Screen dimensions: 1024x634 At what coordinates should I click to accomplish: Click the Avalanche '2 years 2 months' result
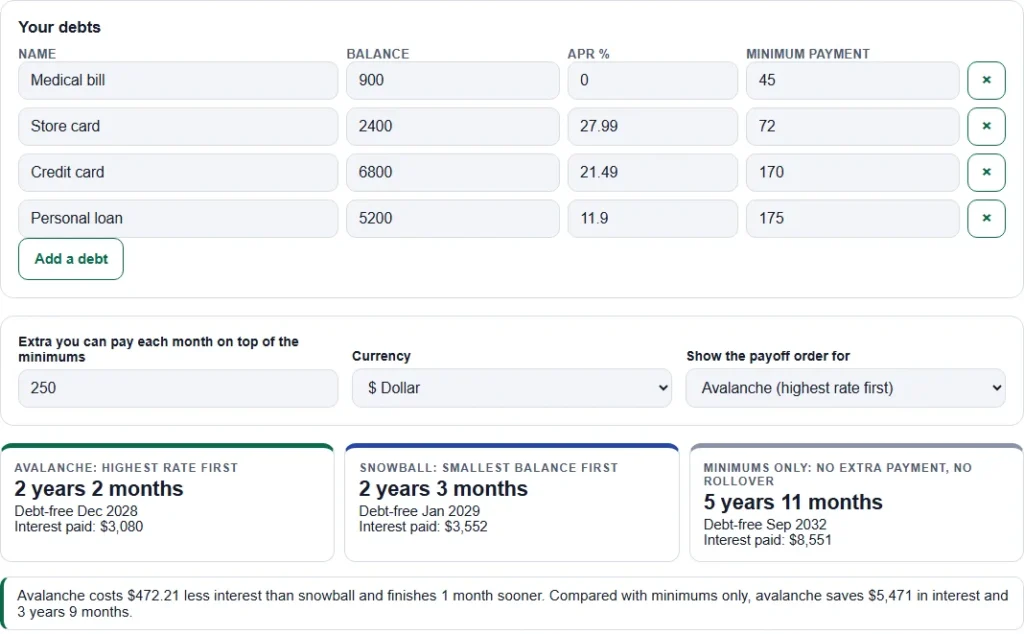pos(99,489)
